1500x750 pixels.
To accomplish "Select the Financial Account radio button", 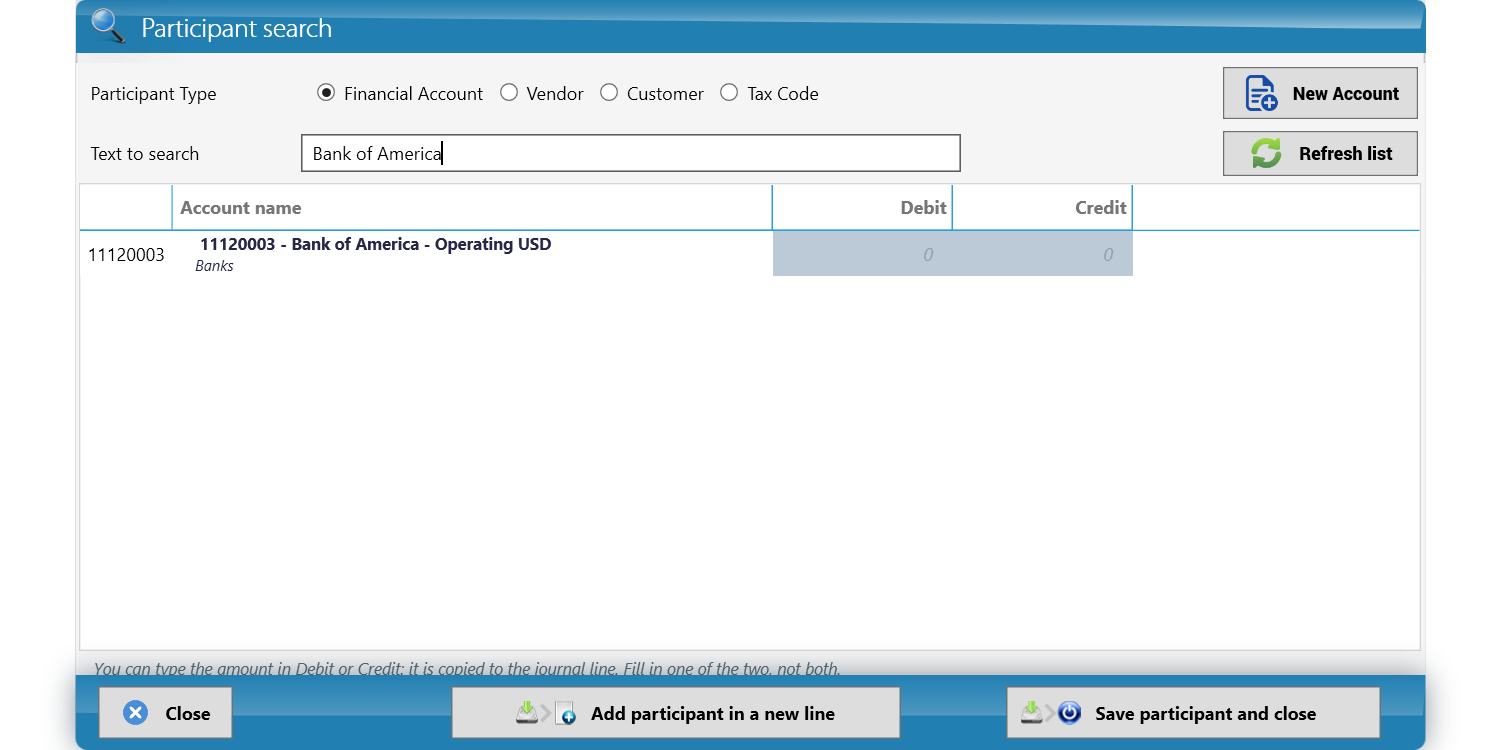I will [325, 93].
